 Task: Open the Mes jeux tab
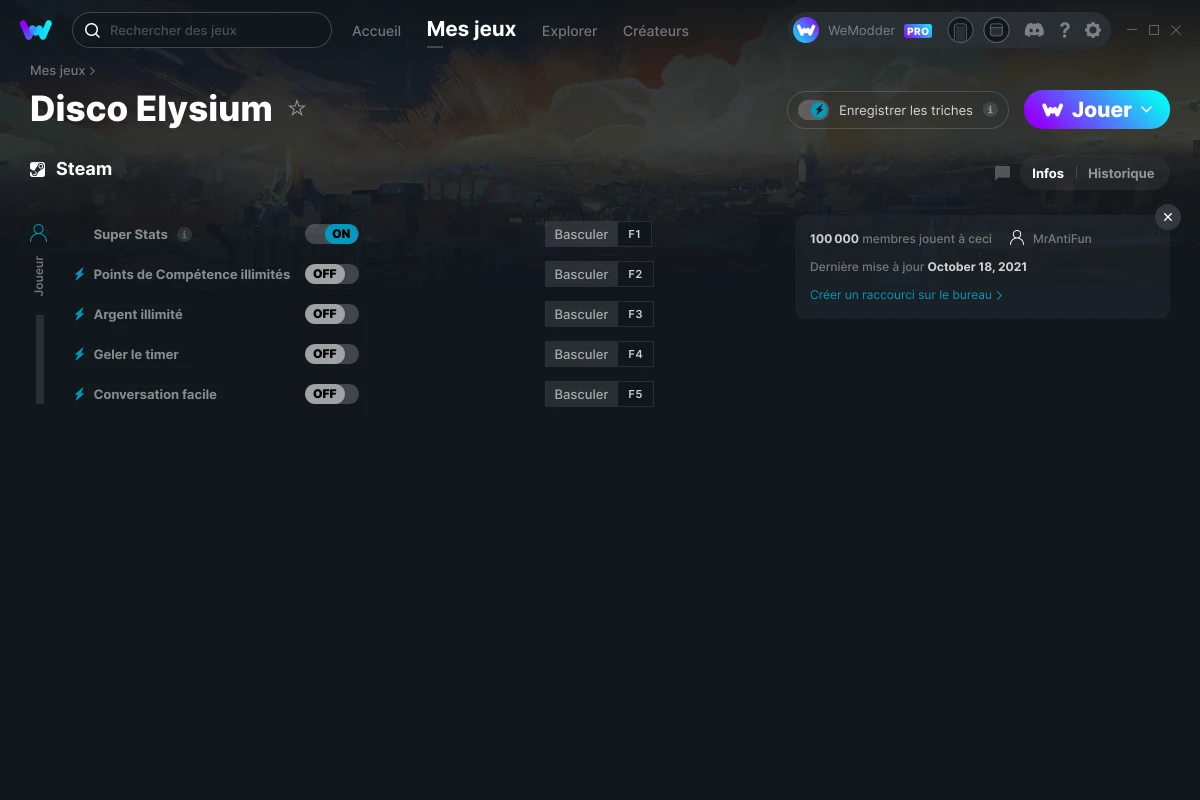471,30
